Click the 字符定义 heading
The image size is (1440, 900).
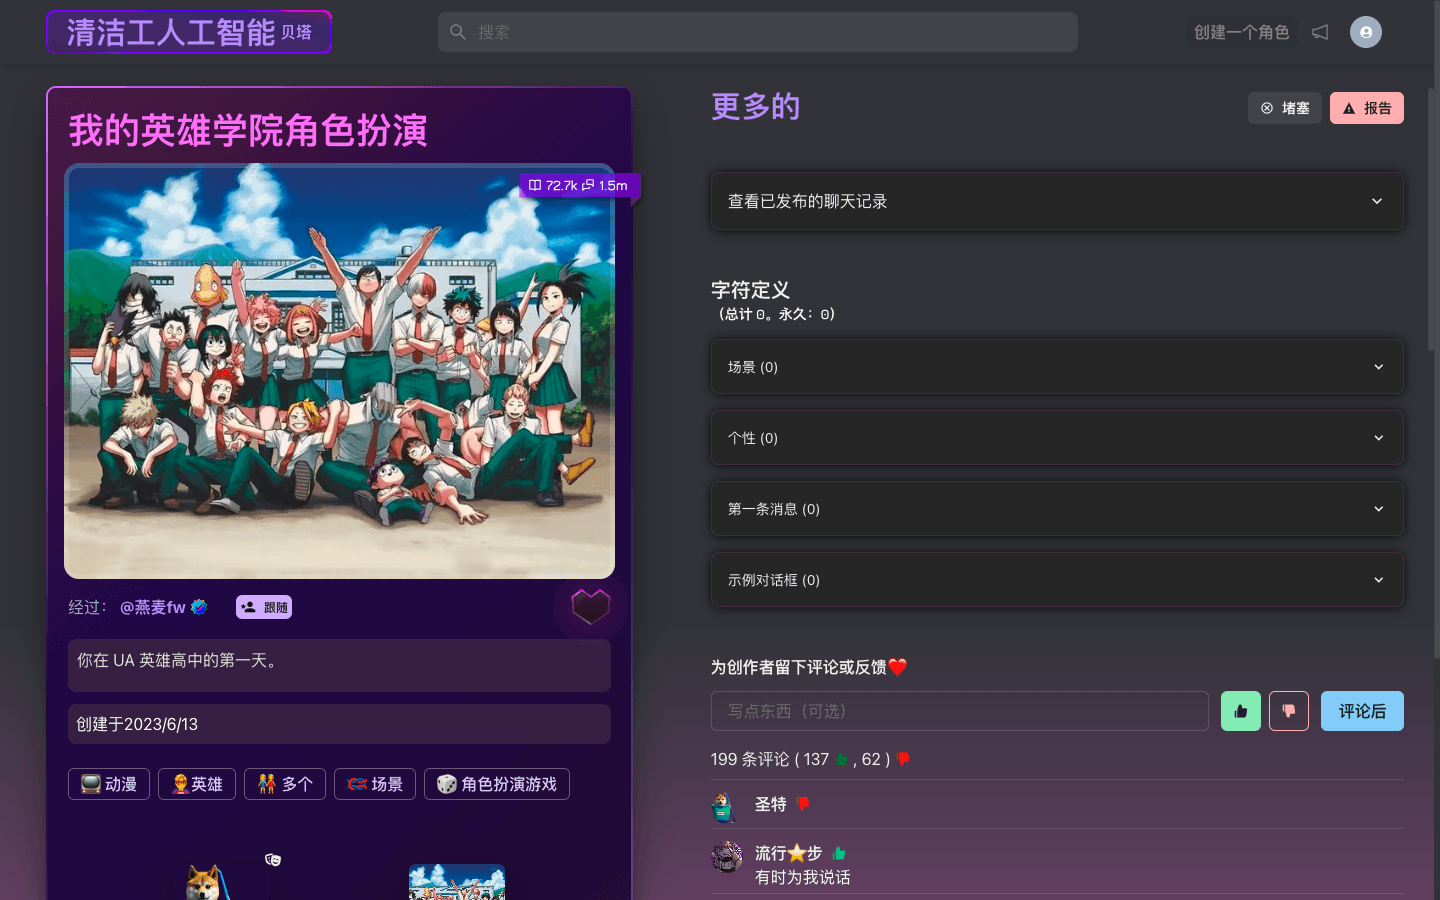tap(750, 290)
